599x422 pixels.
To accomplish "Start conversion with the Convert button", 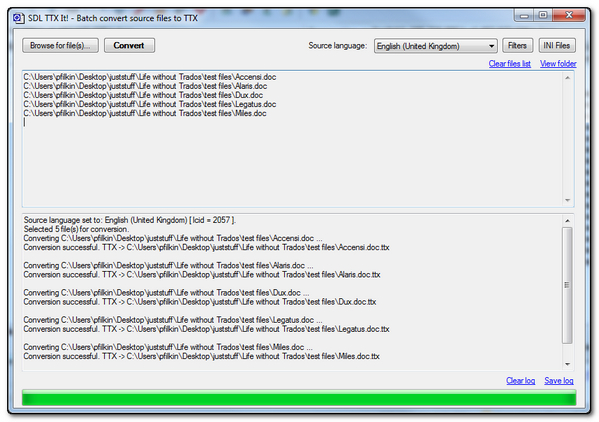I will tap(129, 45).
